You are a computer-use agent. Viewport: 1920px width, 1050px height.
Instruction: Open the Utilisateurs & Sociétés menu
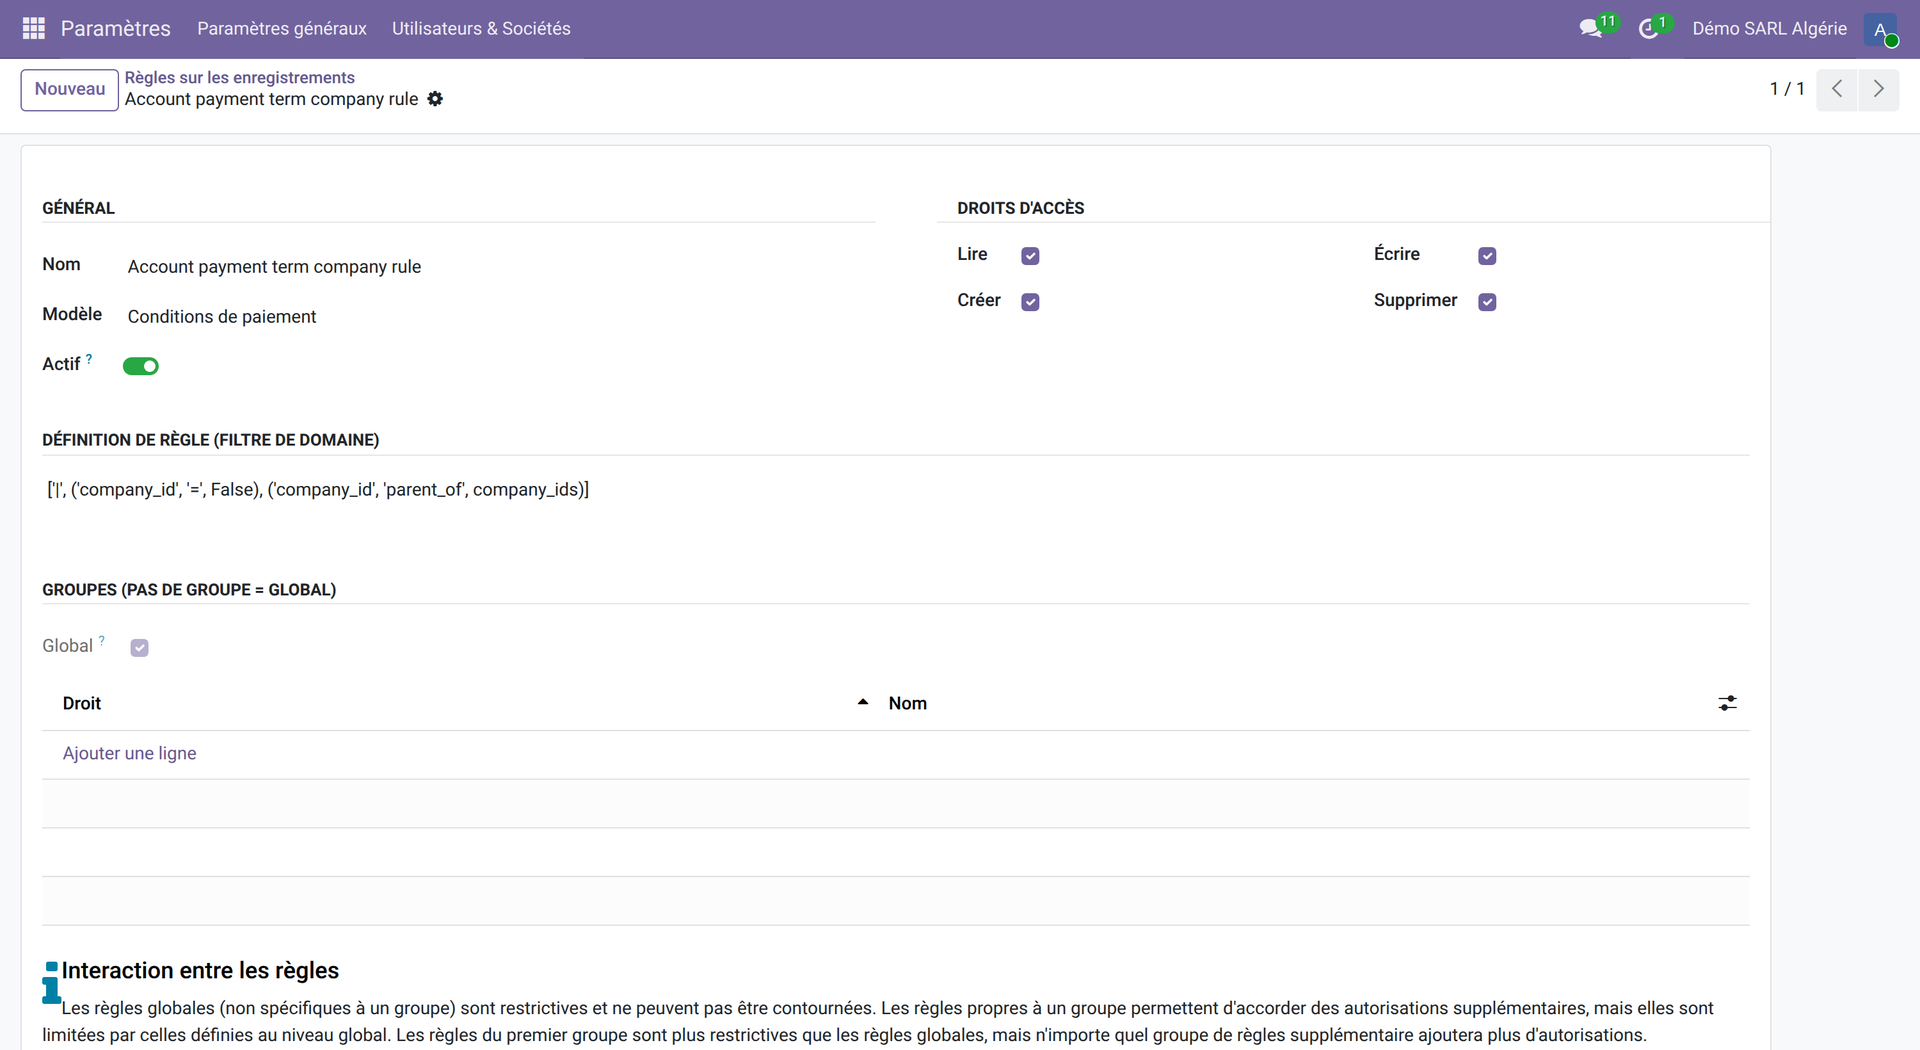(x=481, y=29)
